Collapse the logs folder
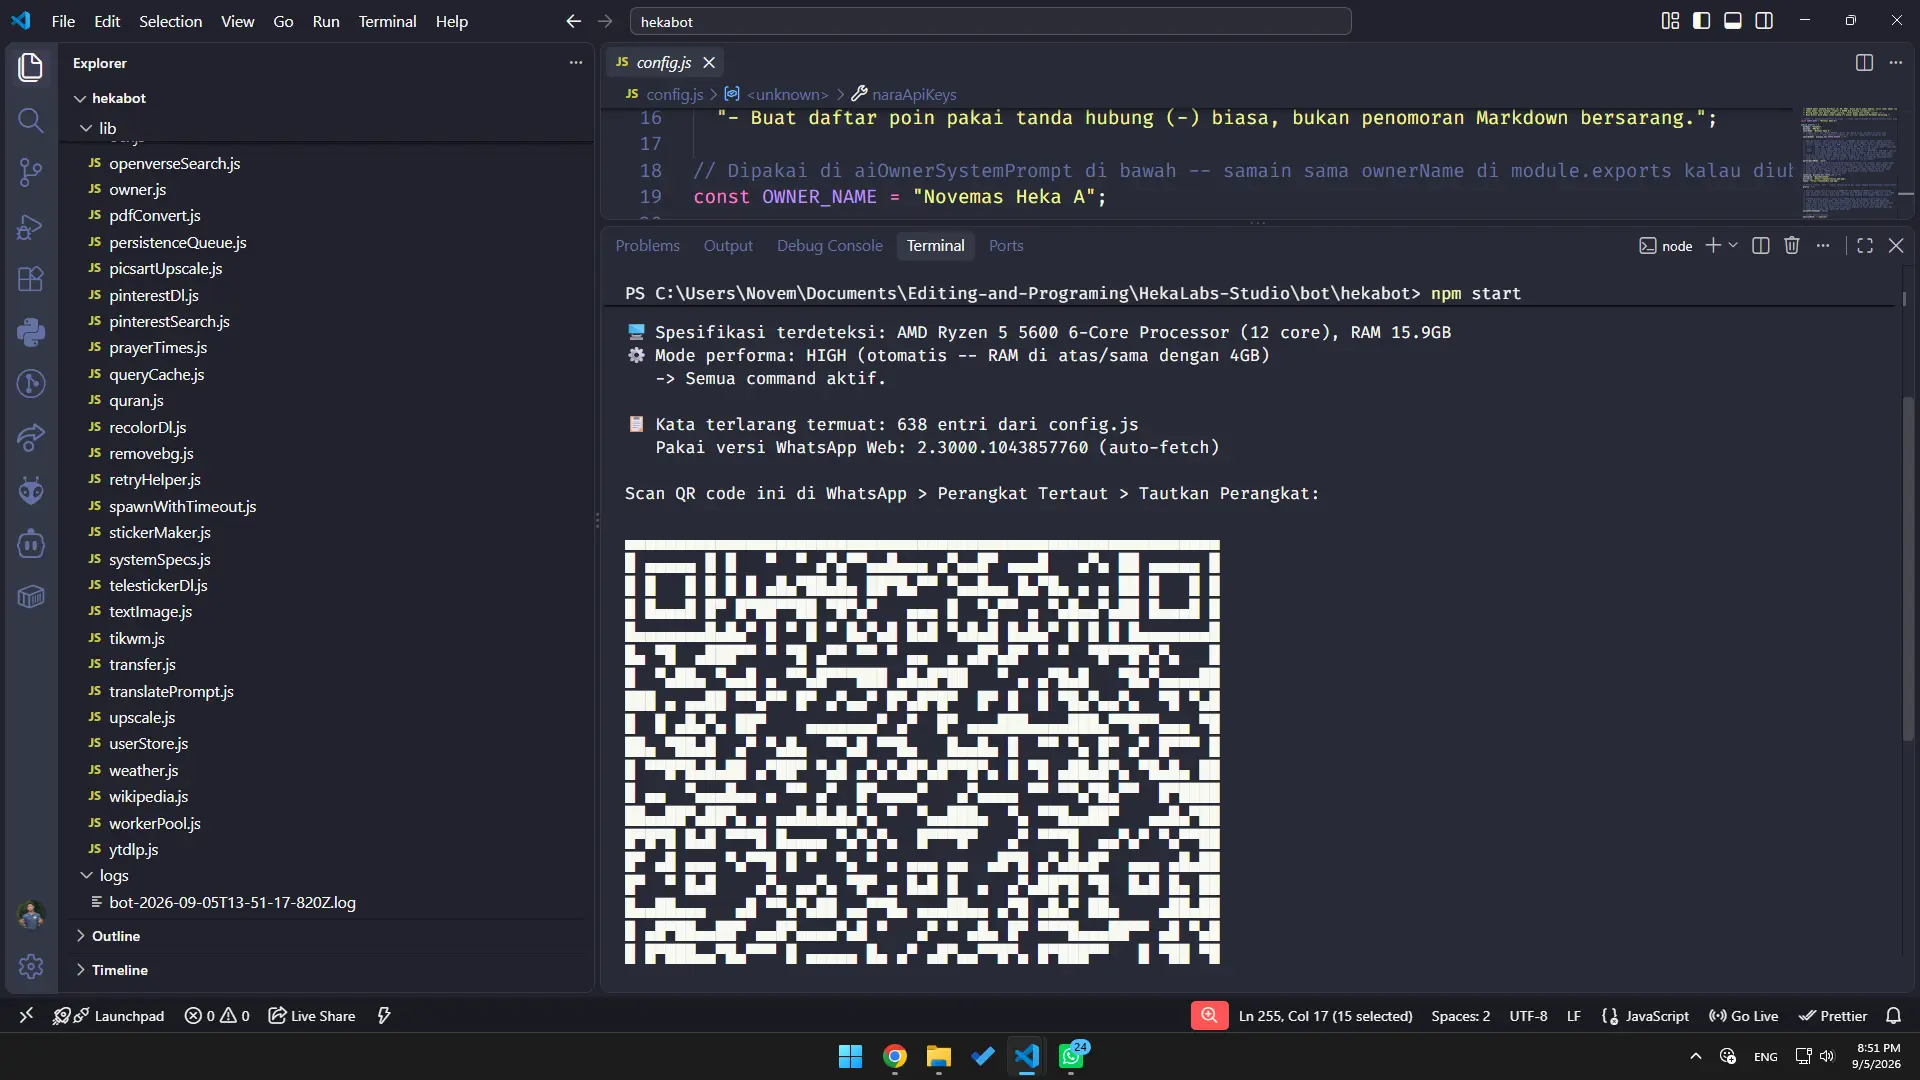The image size is (1920, 1080). (x=86, y=875)
